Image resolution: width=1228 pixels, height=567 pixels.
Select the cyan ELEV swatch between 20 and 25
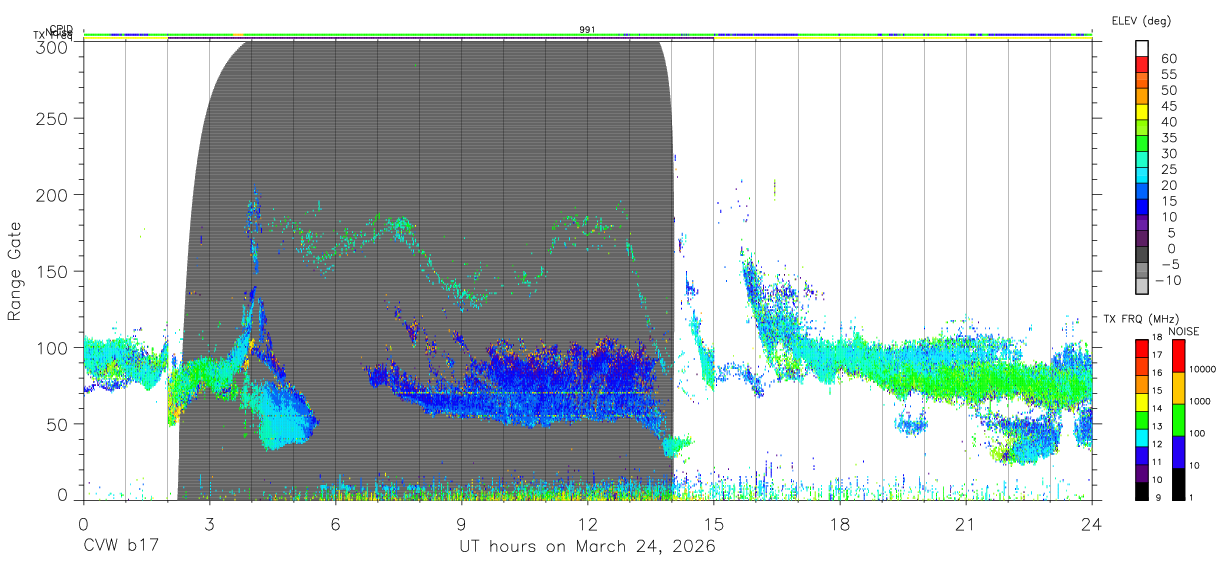tap(1143, 177)
